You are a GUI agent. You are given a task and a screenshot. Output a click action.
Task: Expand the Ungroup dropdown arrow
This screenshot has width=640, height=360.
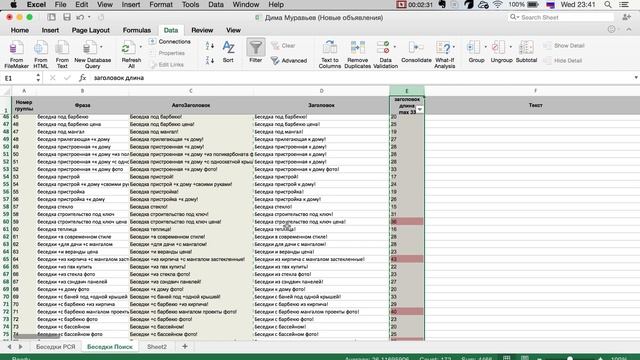click(x=510, y=47)
